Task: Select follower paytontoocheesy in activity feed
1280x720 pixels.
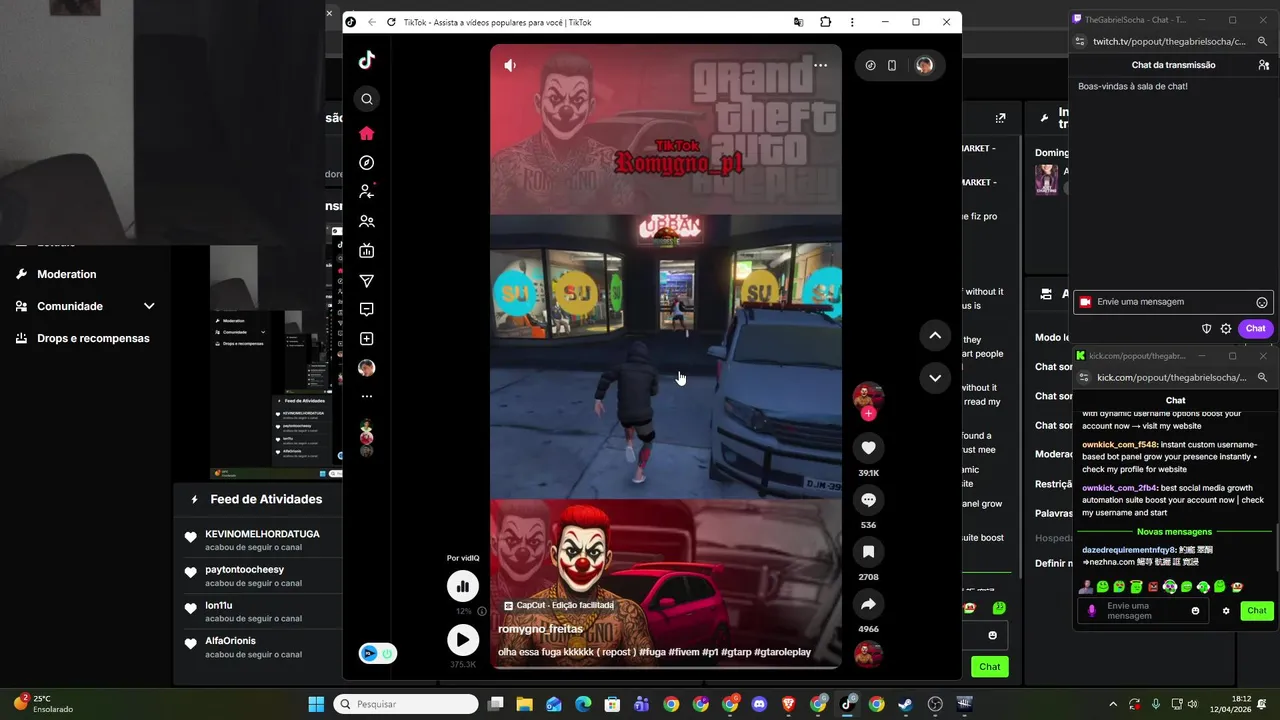Action: pyautogui.click(x=244, y=570)
